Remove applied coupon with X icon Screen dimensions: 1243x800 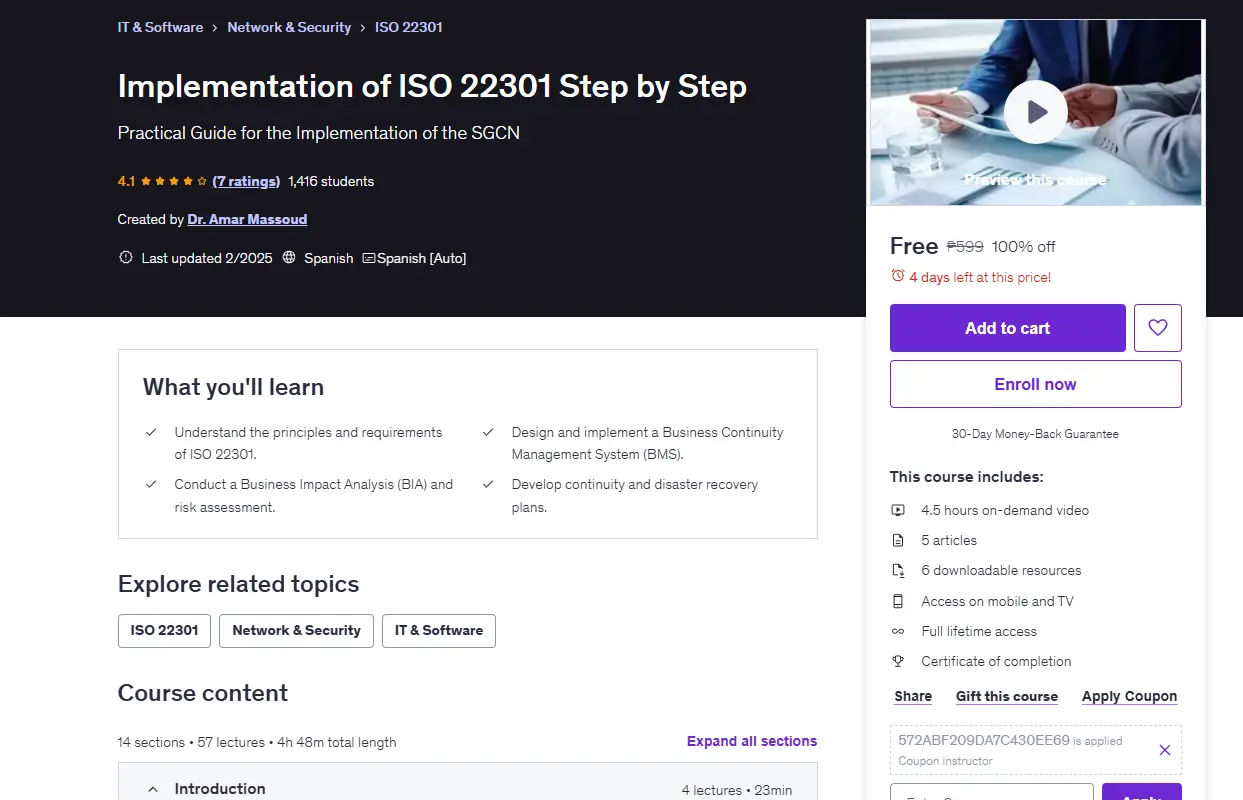(x=1165, y=750)
